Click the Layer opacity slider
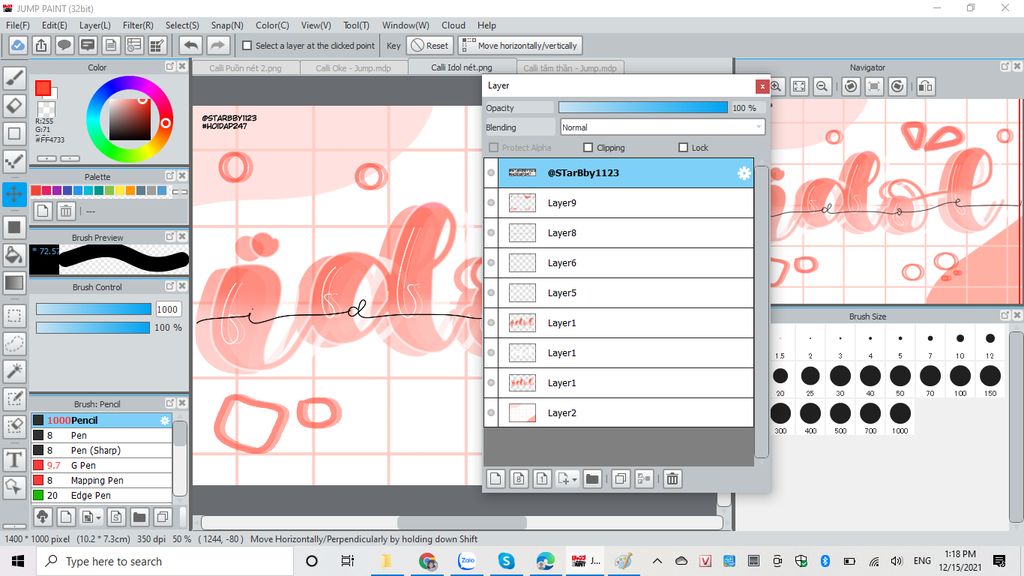Screen dimensions: 1024x576 (x=643, y=108)
